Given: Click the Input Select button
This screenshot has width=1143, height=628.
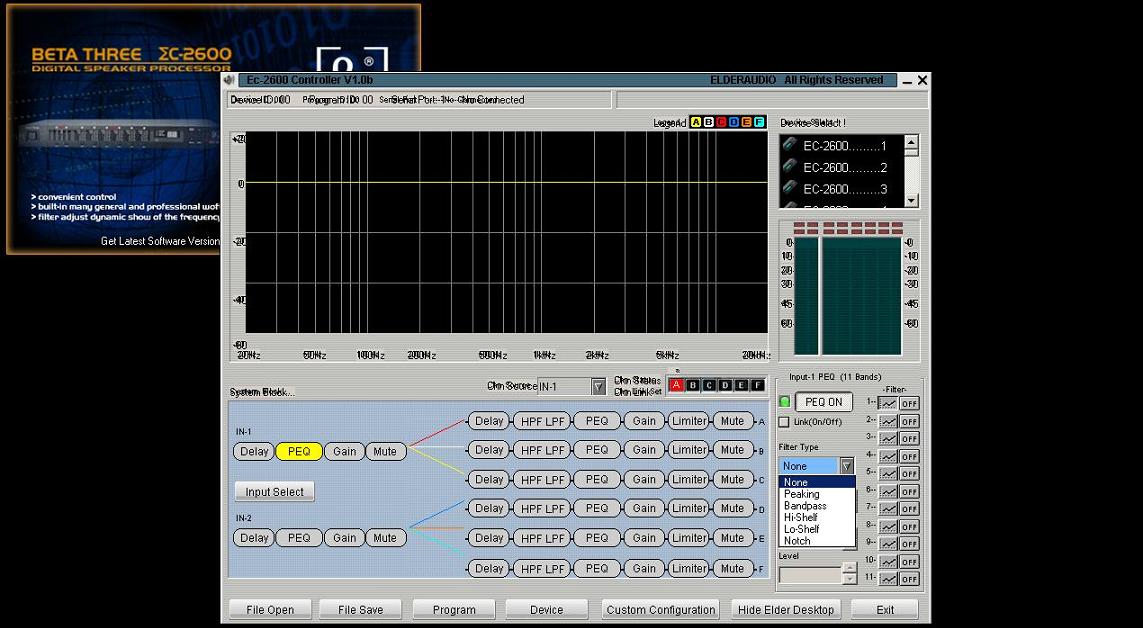Looking at the screenshot, I should coord(274,492).
